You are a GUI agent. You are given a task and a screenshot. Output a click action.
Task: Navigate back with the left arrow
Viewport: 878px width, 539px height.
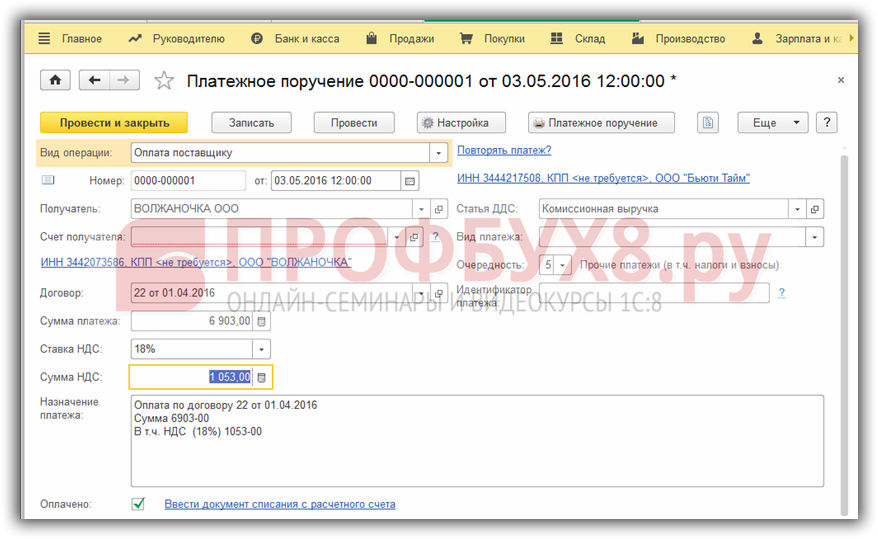[x=95, y=81]
